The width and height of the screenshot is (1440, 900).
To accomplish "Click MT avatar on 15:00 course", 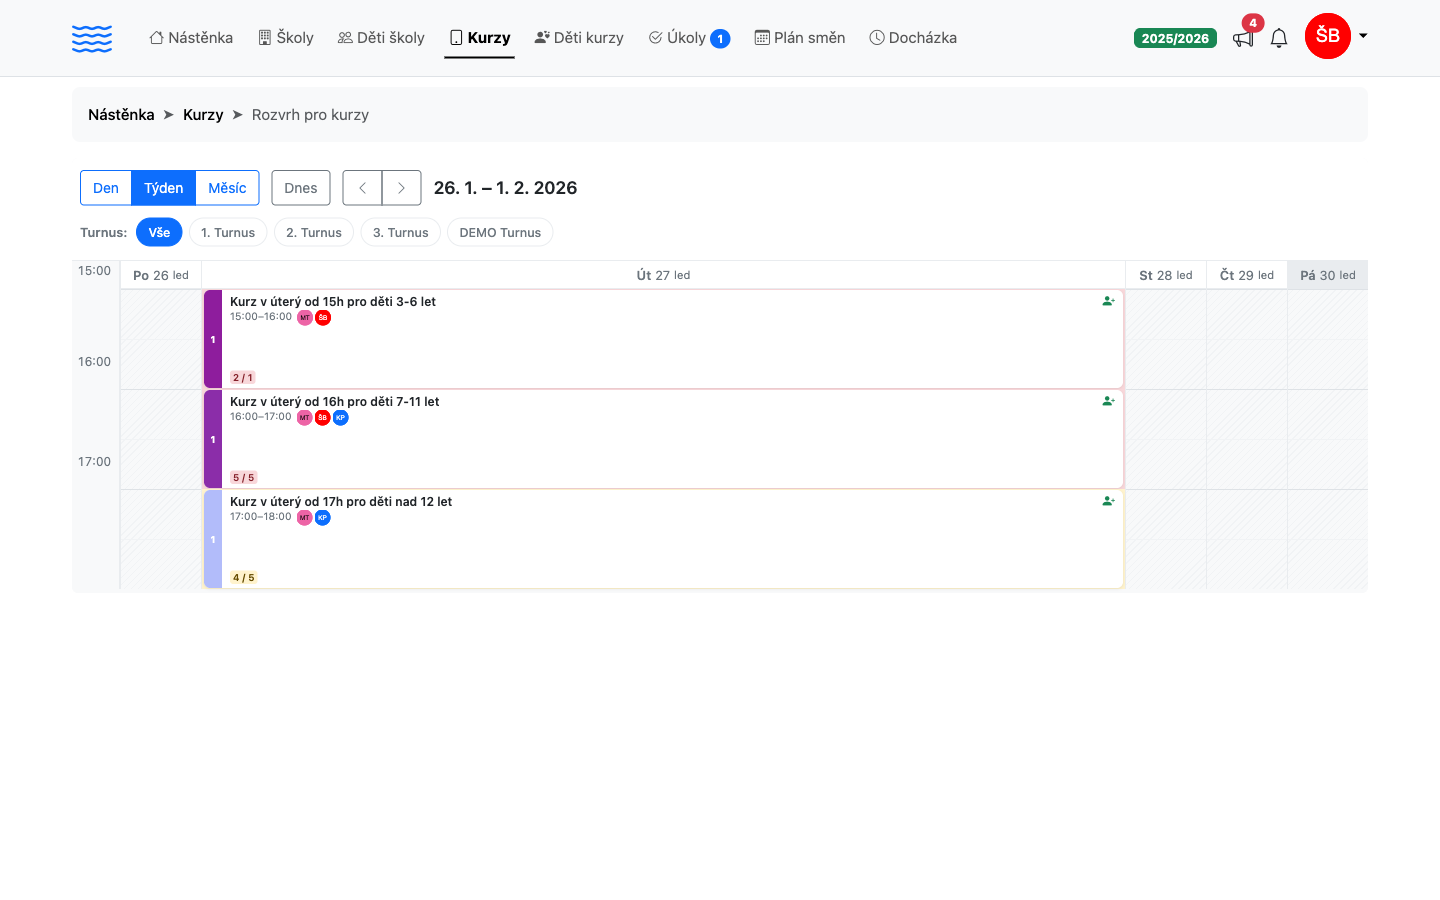I will pos(305,318).
